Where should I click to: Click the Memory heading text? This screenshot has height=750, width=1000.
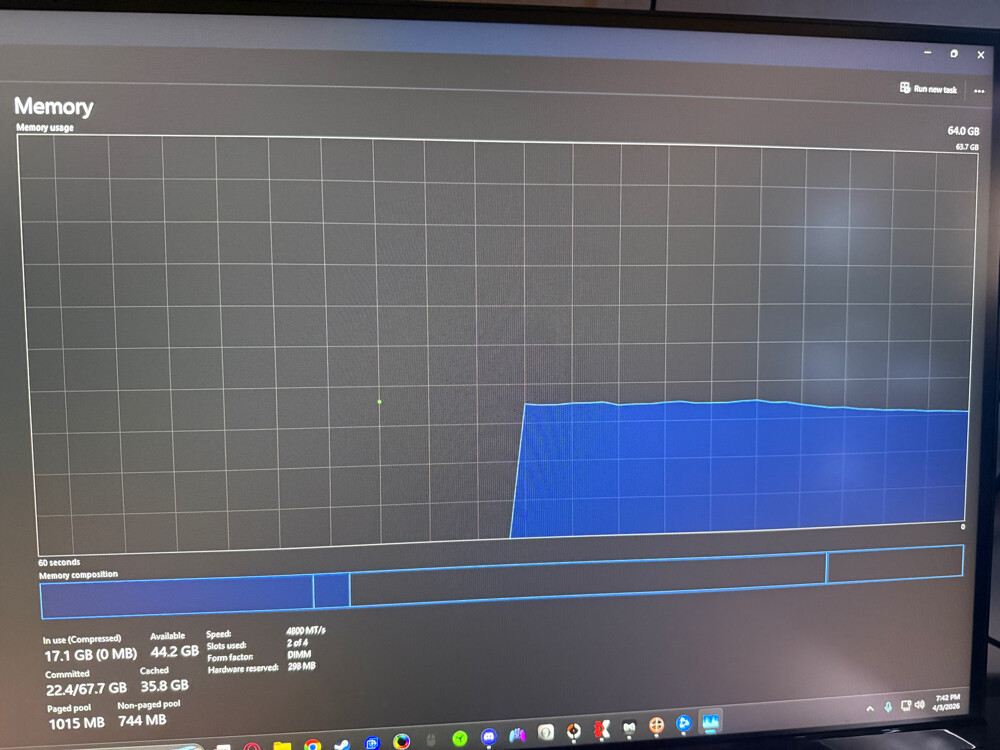pyautogui.click(x=54, y=107)
